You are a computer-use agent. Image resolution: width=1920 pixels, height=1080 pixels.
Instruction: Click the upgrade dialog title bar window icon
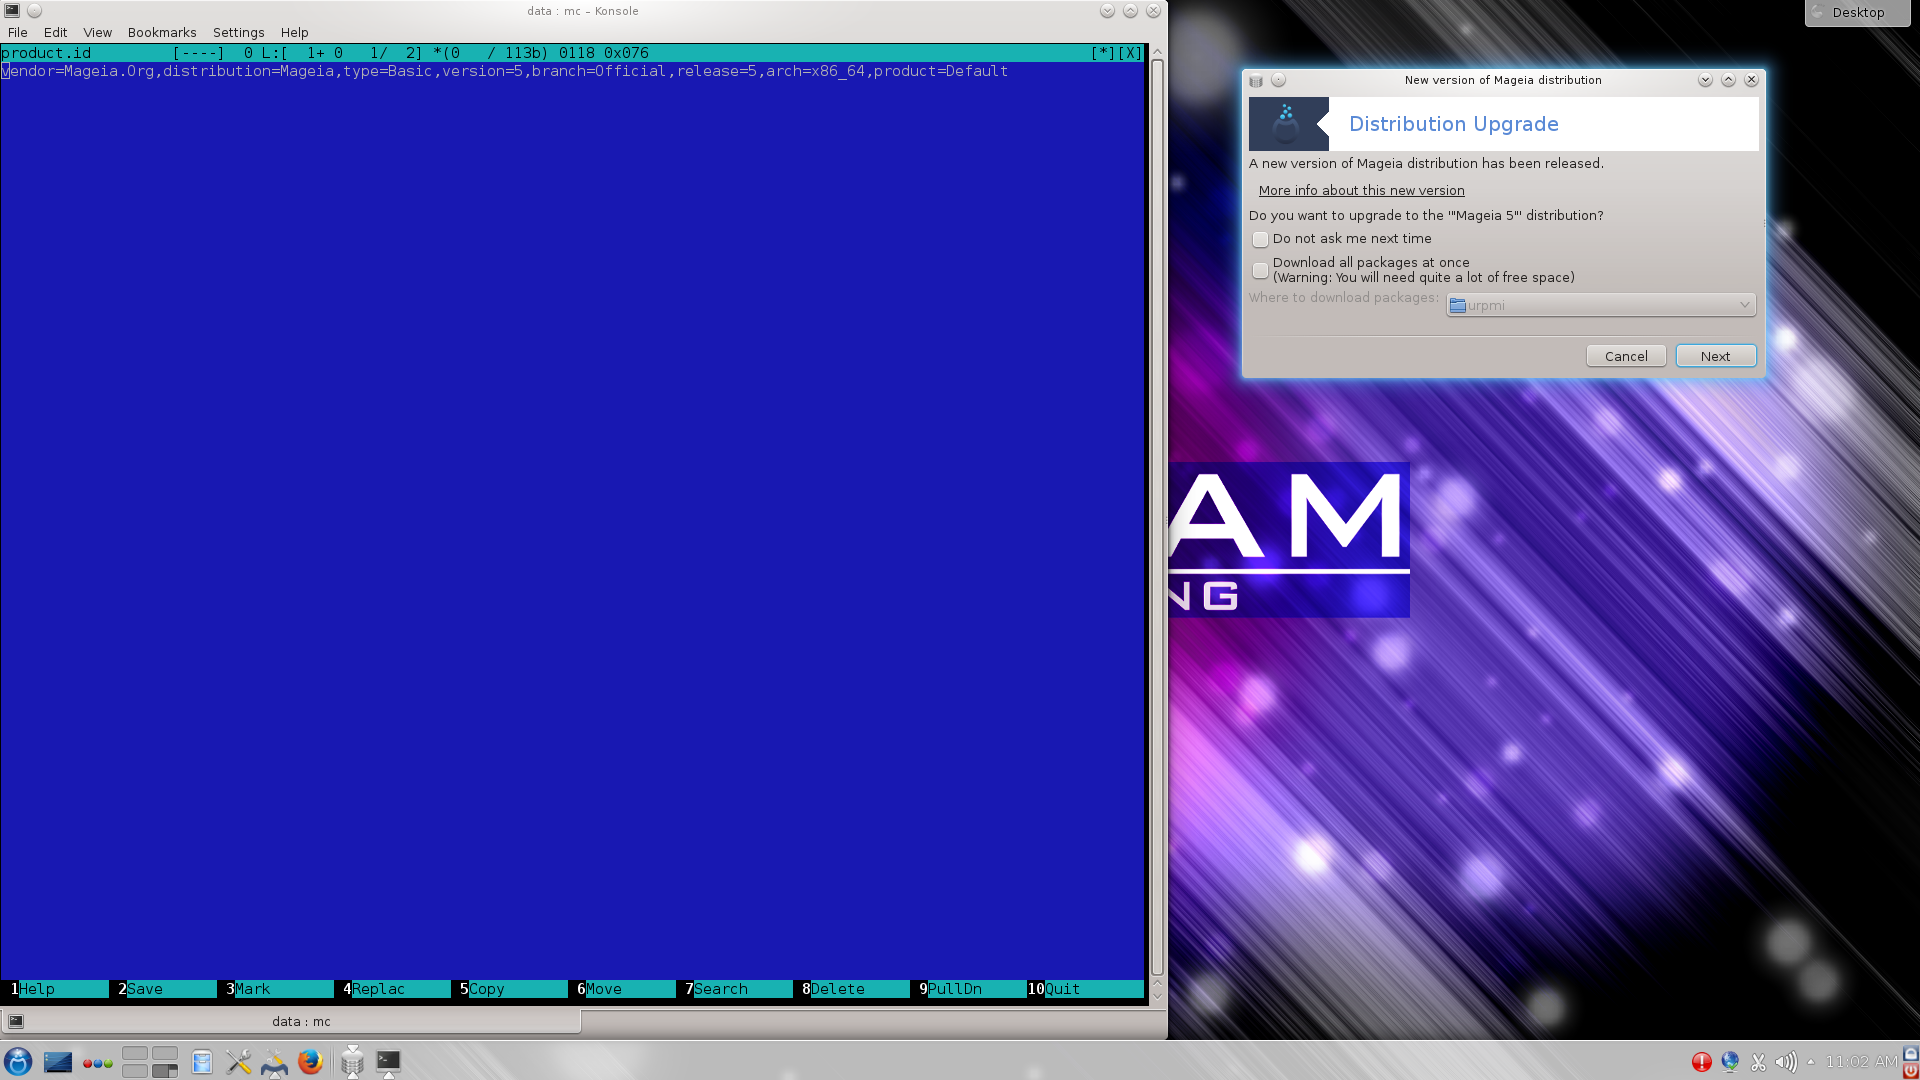coord(1256,80)
